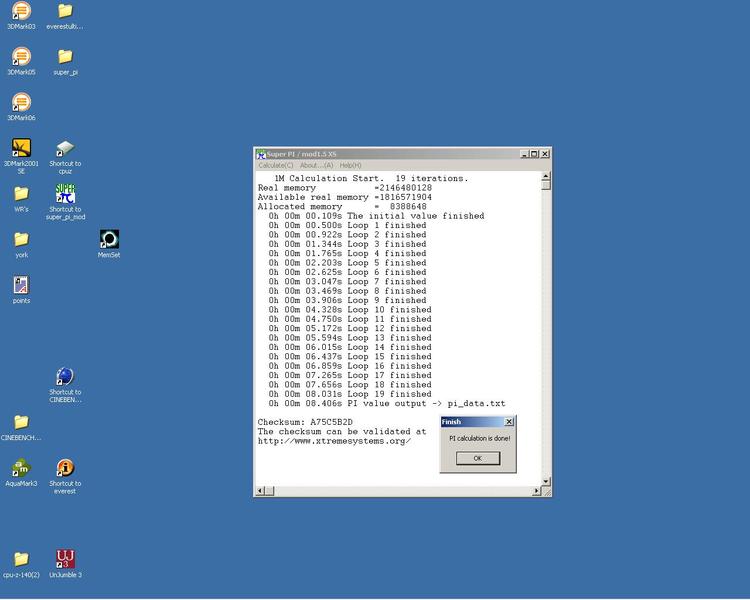Click the horizontal scrollbar thumb
Screen dimensions: 750x600
pyautogui.click(x=269, y=491)
